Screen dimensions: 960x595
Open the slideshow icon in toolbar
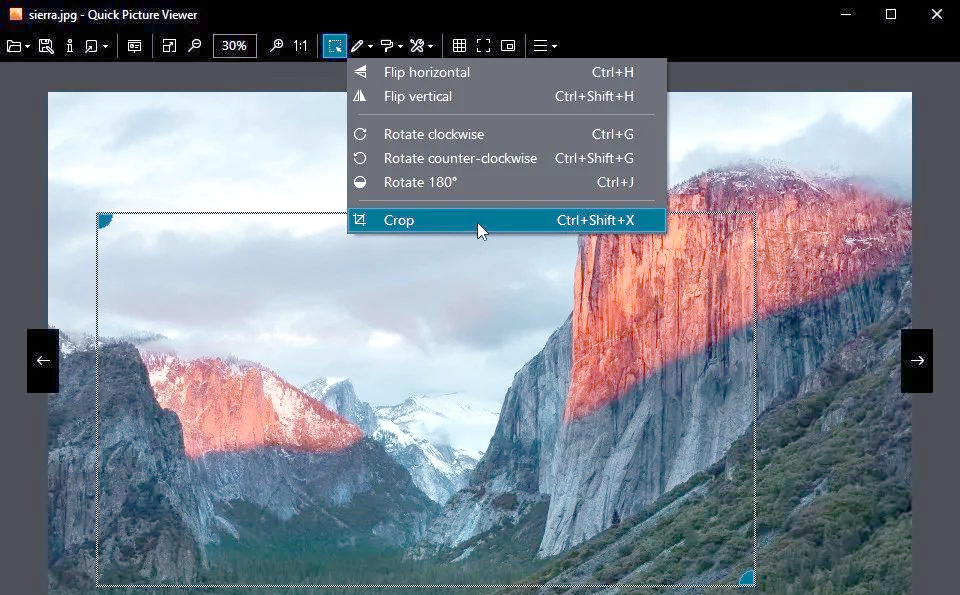pos(134,46)
